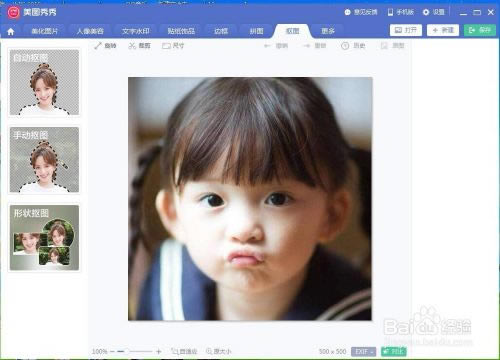
Task: Select the crop (裁剪) scissors tool
Action: pyautogui.click(x=132, y=46)
